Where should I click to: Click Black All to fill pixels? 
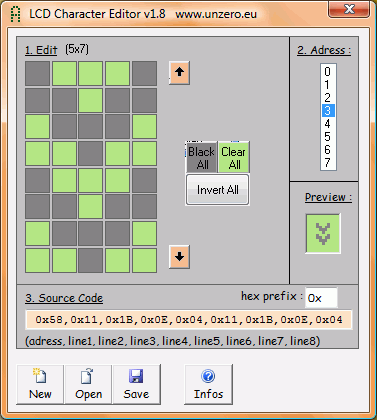(201, 157)
